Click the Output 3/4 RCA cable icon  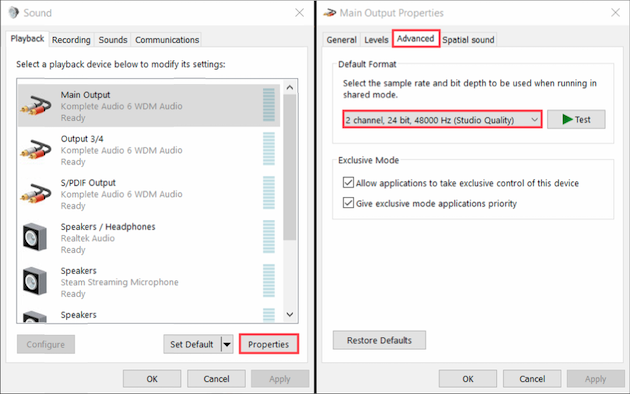click(x=36, y=150)
